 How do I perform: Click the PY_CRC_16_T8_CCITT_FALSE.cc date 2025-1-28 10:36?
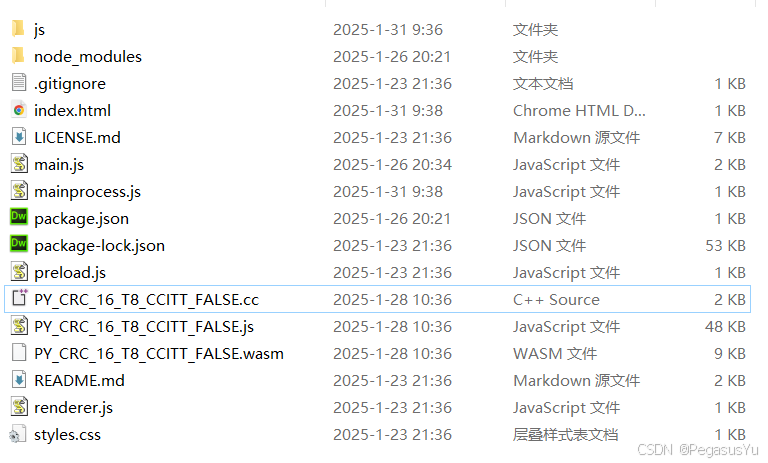tap(392, 299)
